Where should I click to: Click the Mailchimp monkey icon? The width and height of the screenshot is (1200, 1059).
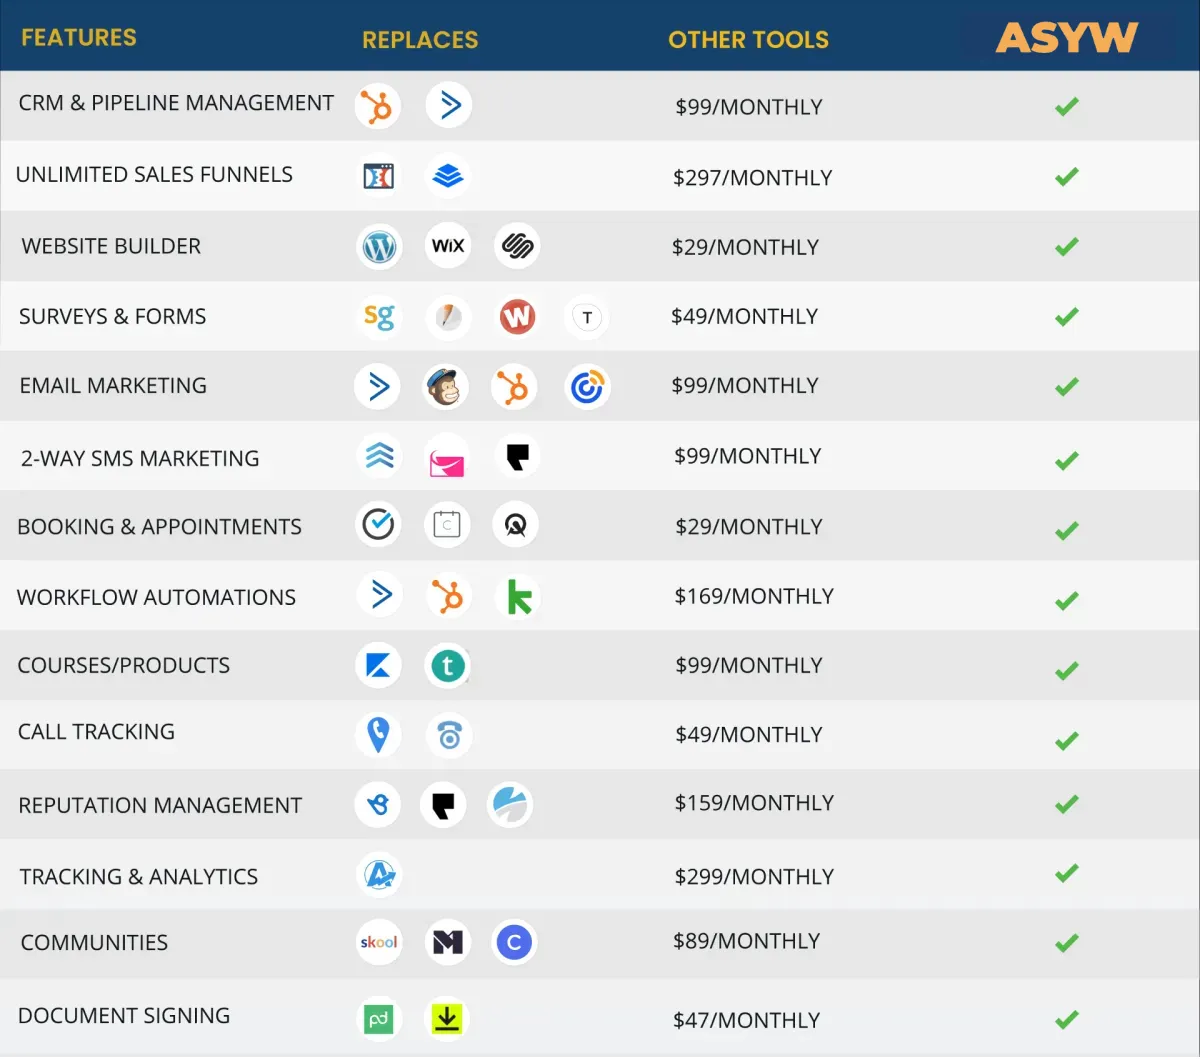(445, 387)
